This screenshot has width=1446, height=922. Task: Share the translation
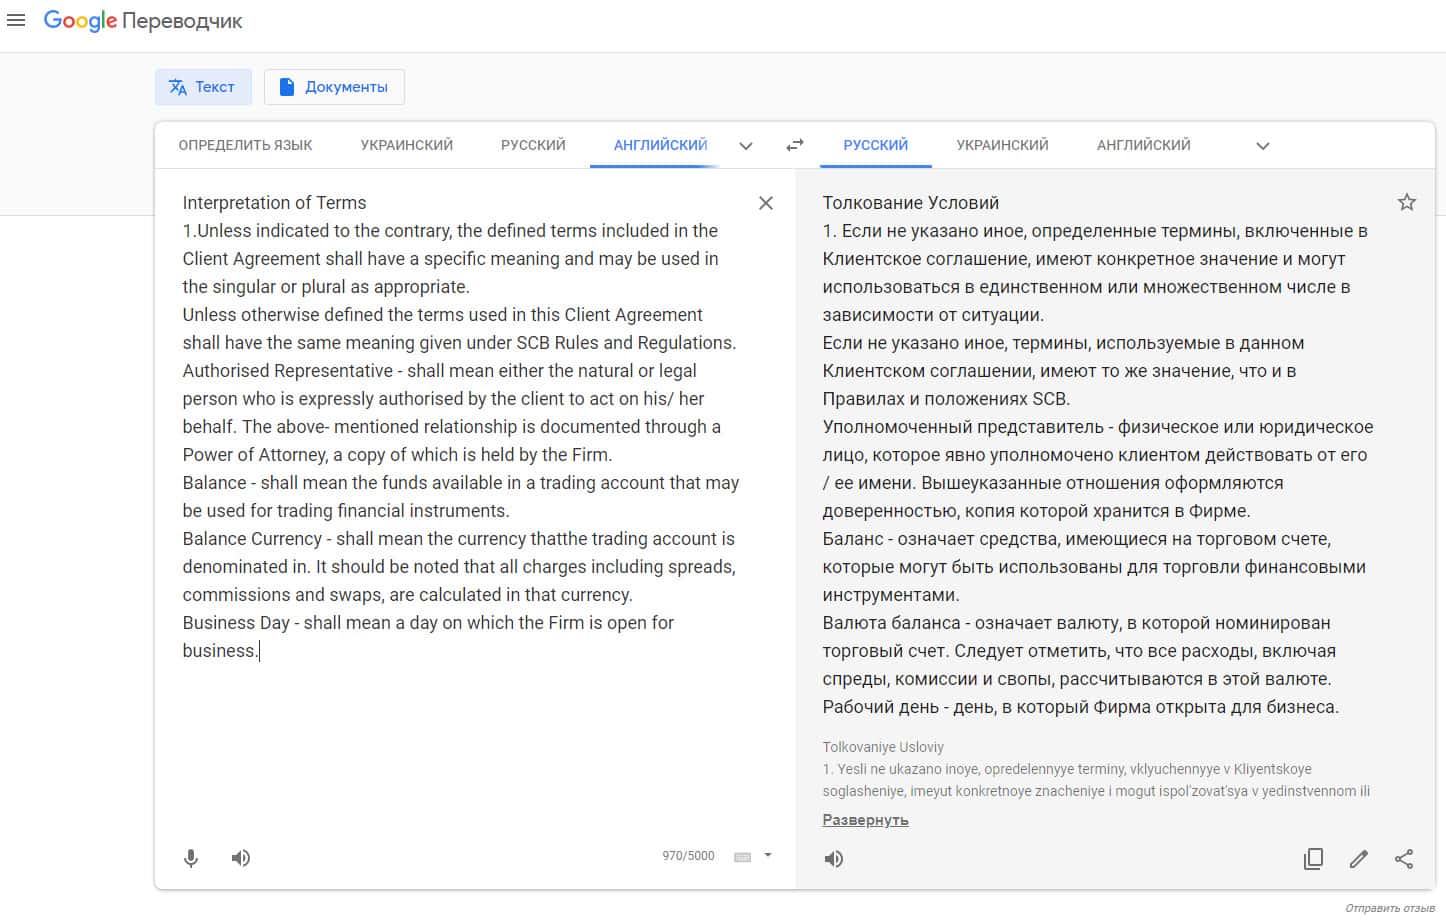(1404, 859)
